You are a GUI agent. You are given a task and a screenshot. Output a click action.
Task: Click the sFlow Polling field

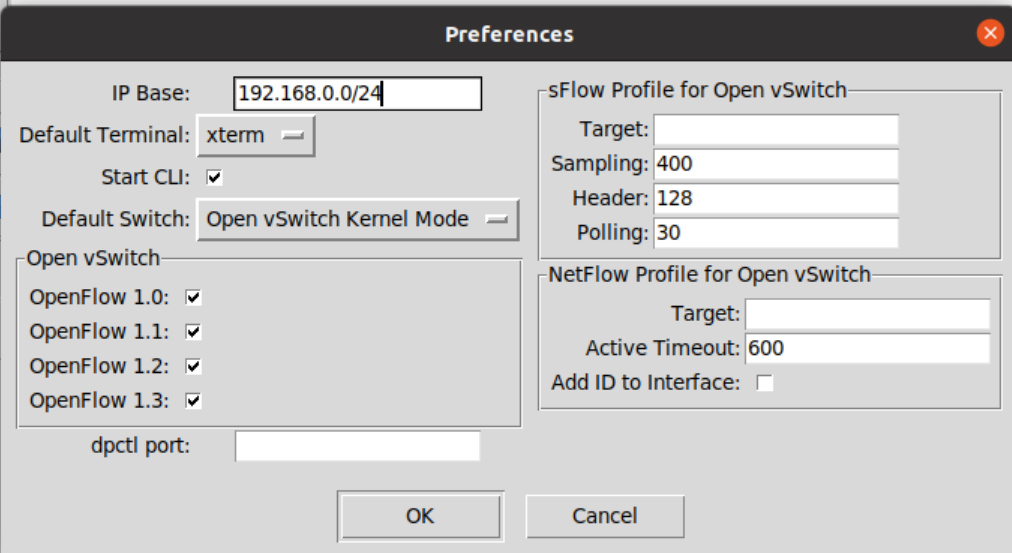point(776,232)
